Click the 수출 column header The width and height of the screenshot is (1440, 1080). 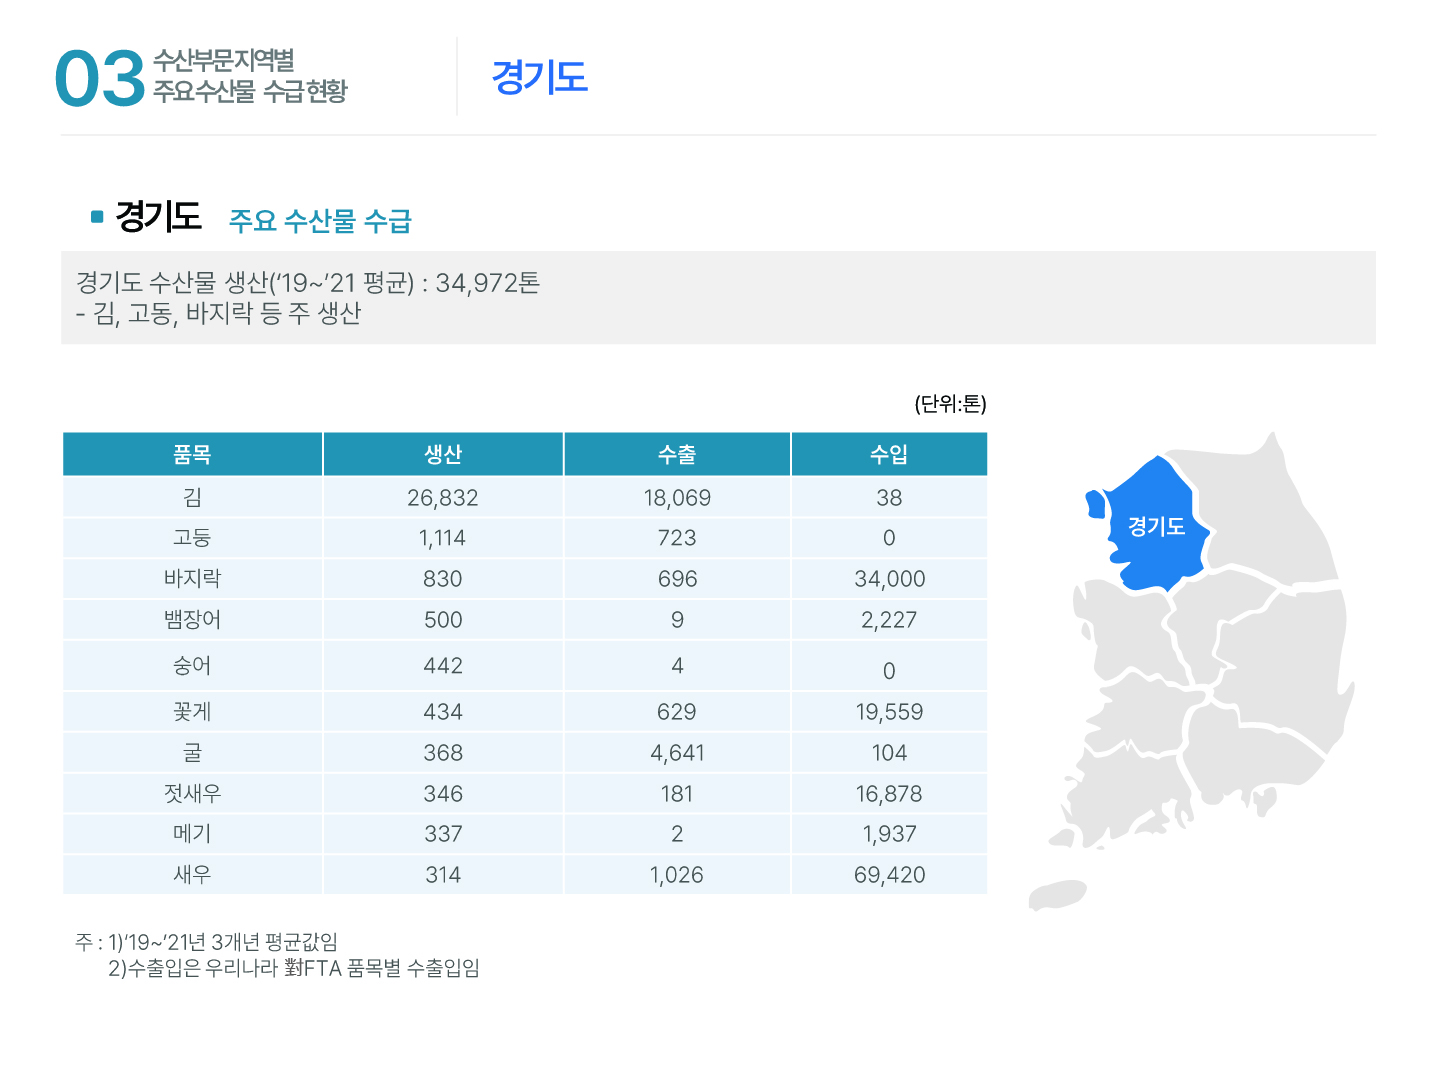(677, 454)
